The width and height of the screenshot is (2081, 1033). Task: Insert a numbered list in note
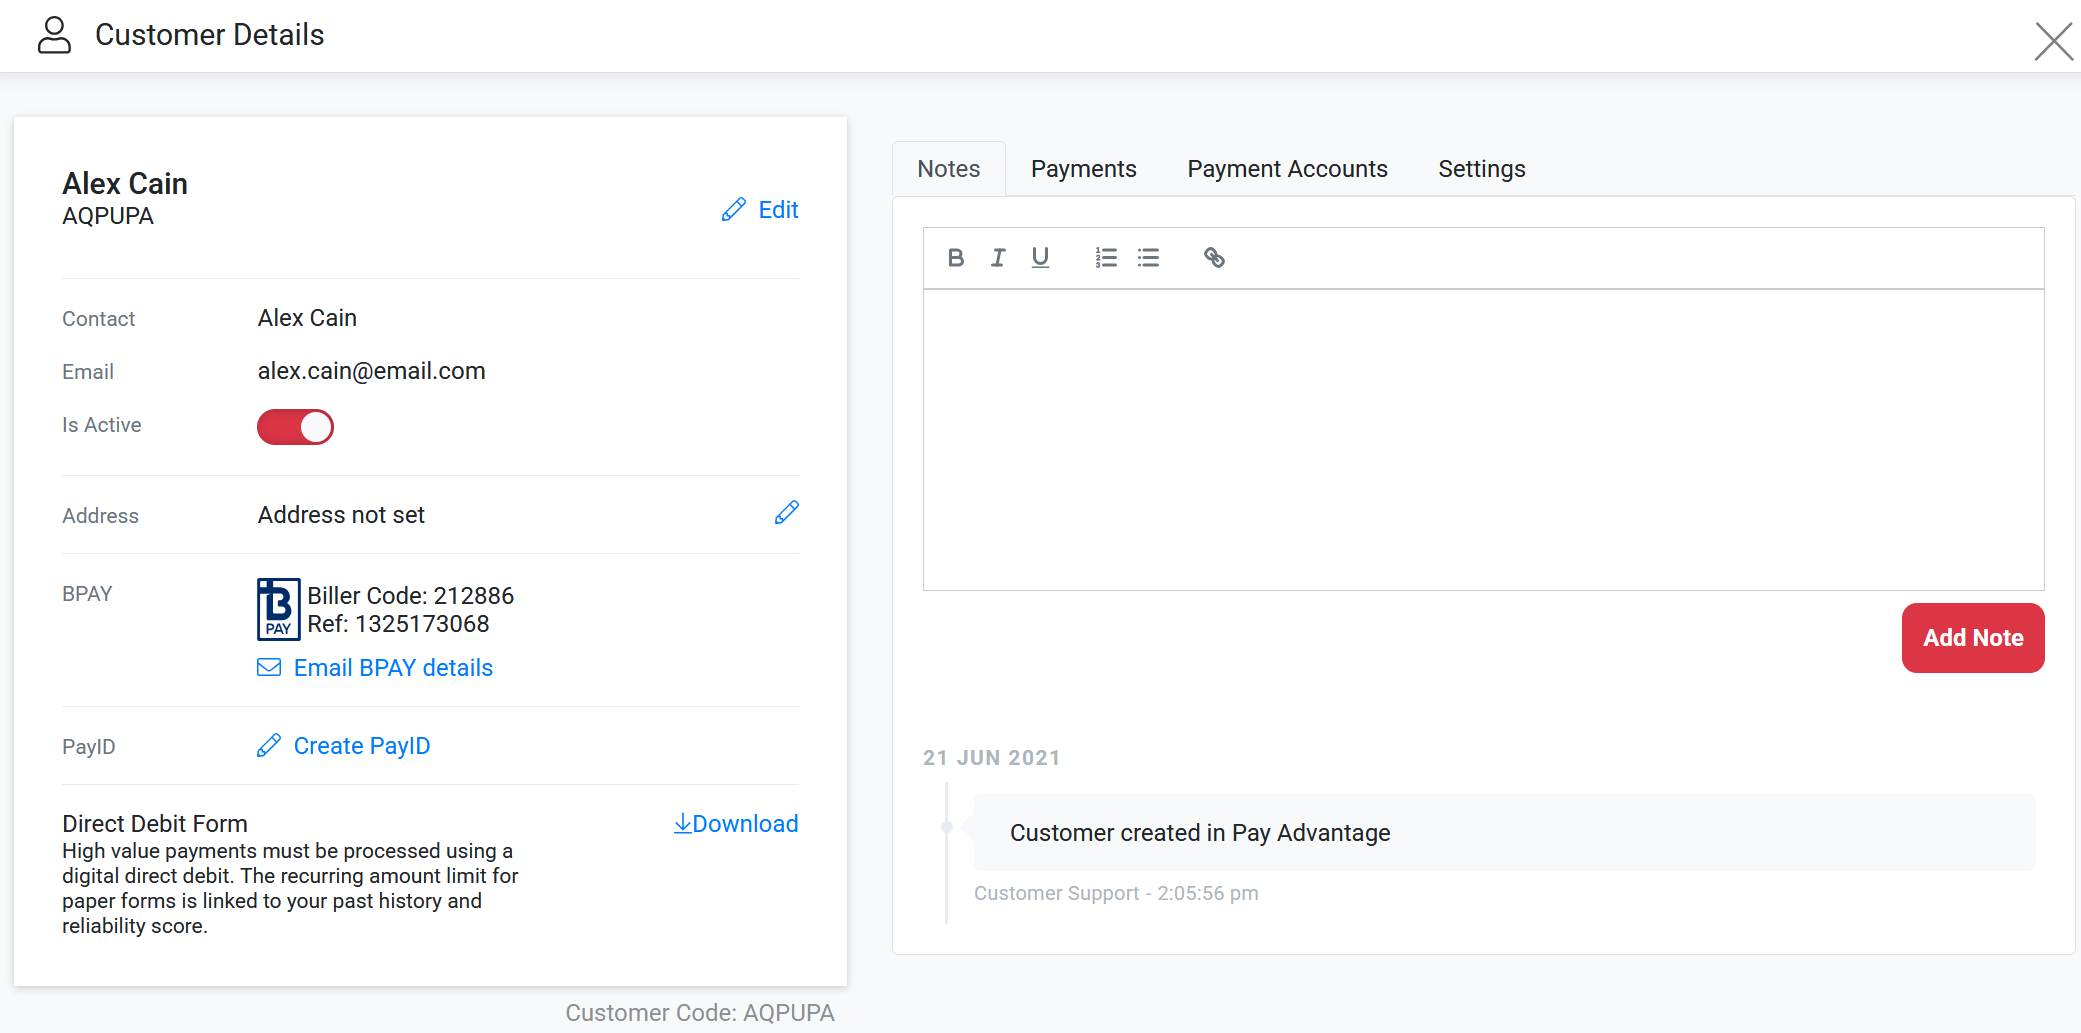[1105, 258]
